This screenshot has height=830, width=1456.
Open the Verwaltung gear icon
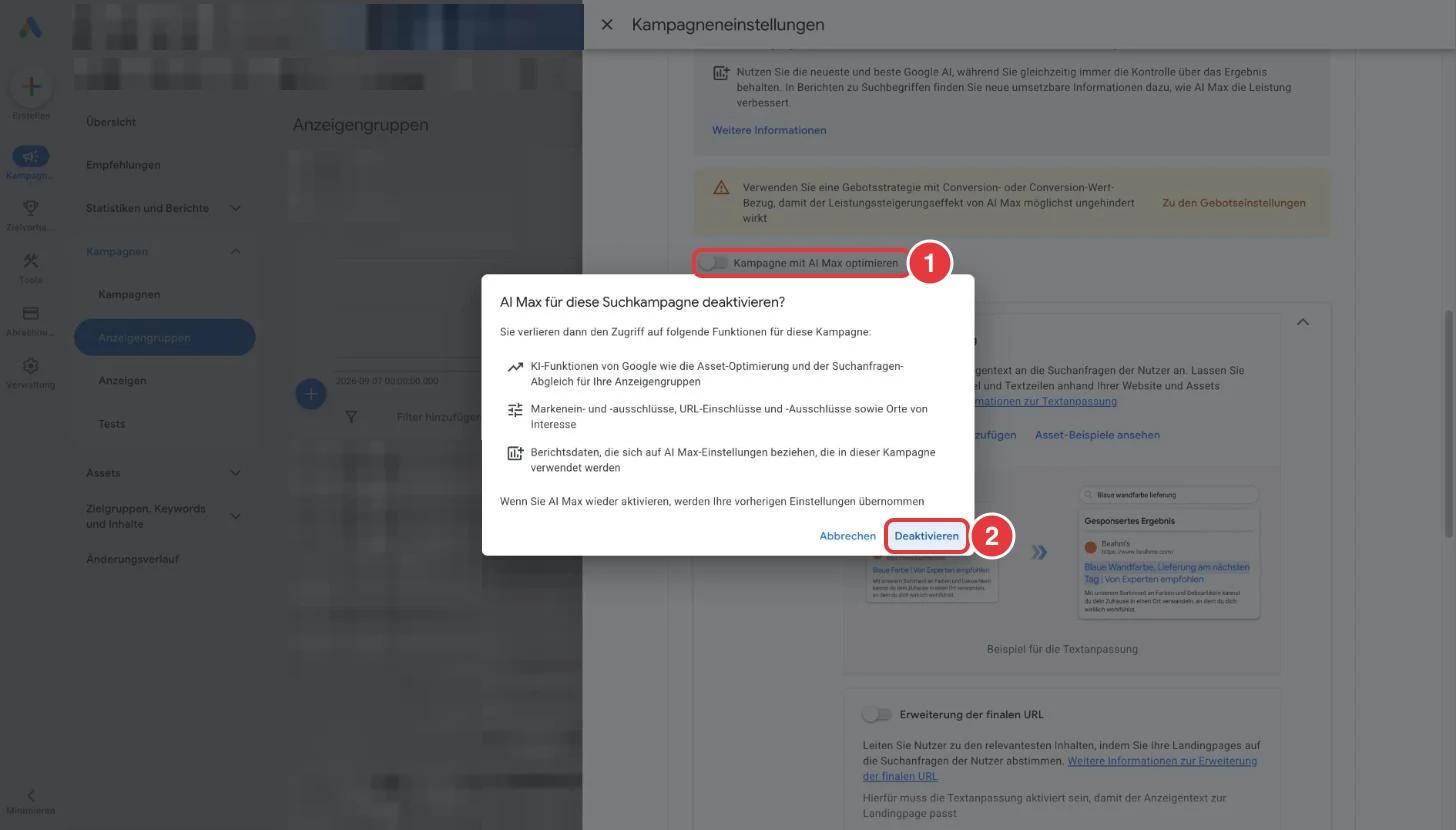tap(31, 366)
